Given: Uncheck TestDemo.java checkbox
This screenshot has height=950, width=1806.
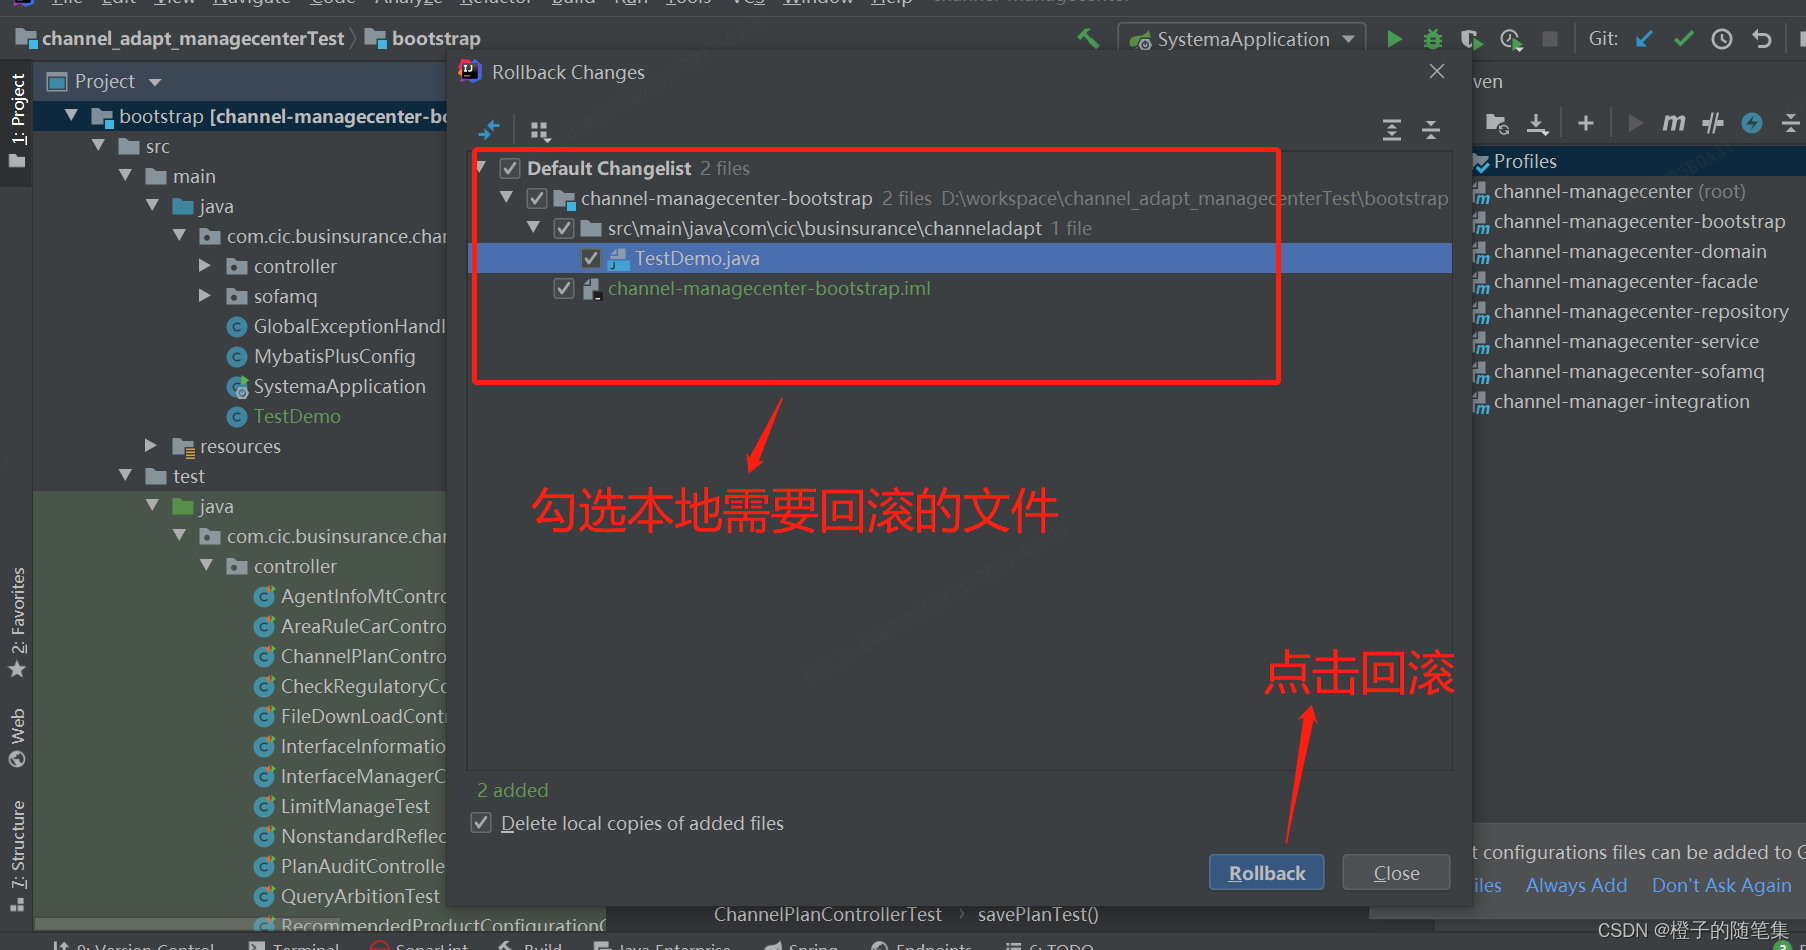Looking at the screenshot, I should click(591, 258).
